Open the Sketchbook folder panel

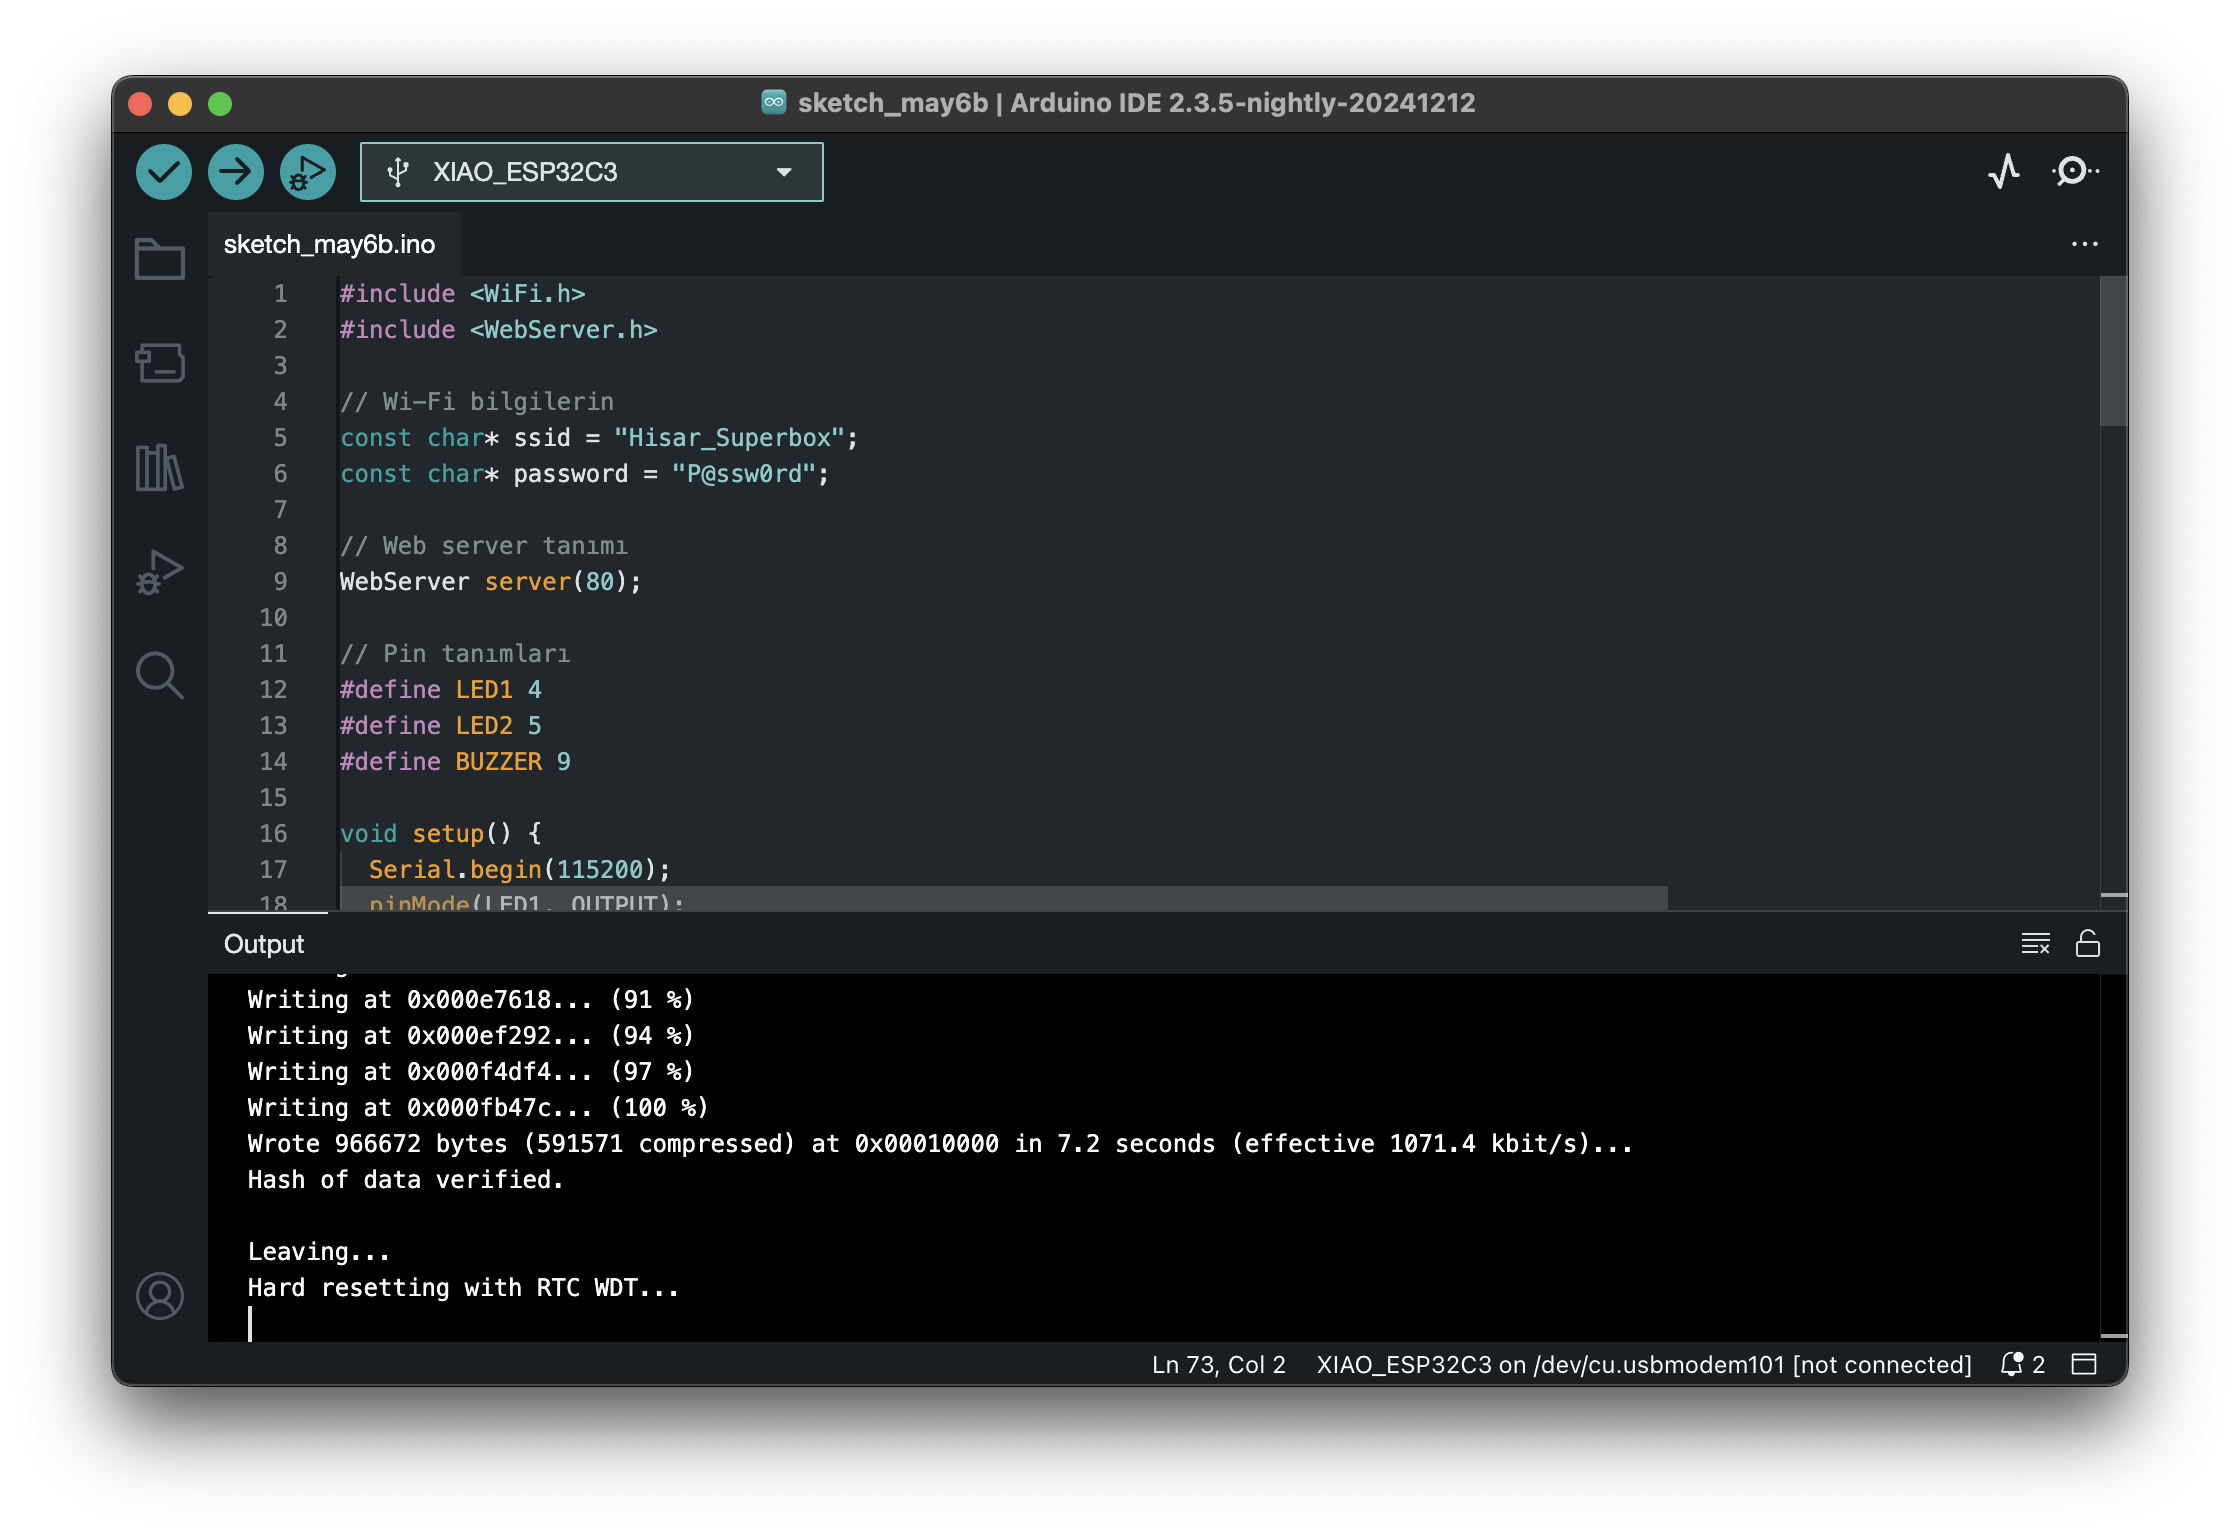click(160, 259)
